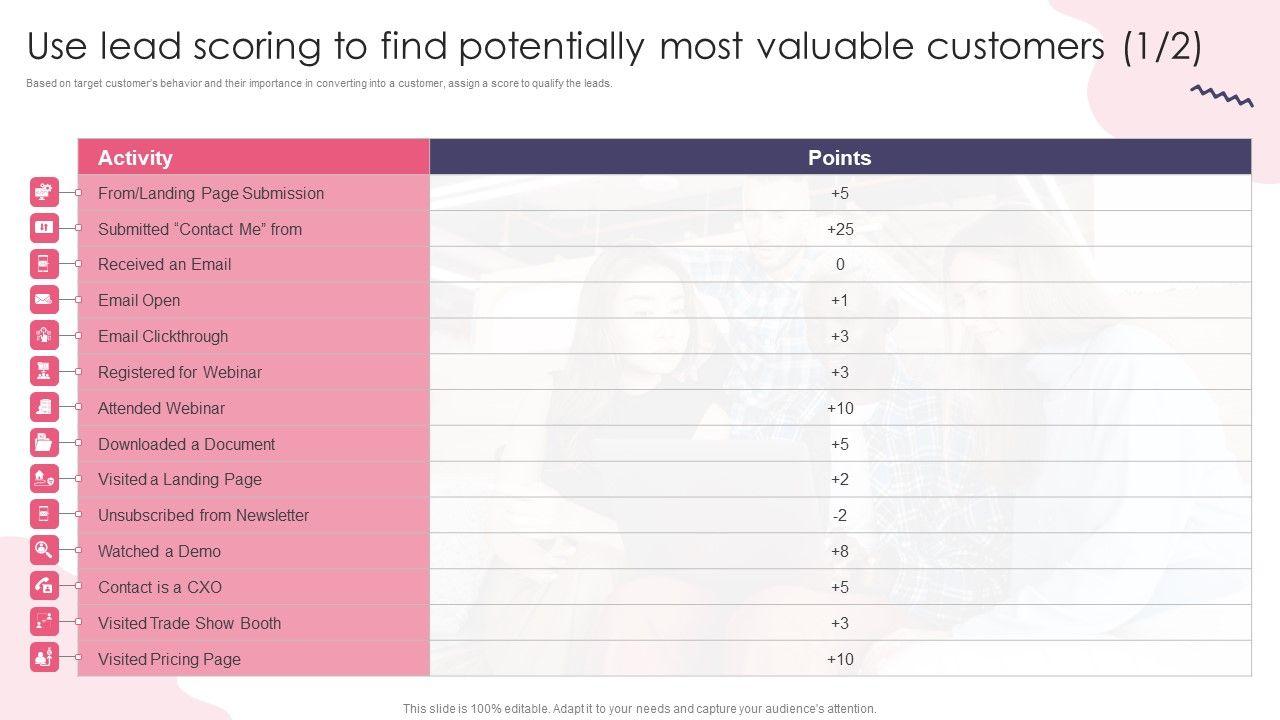Select the Received an Email activity text
This screenshot has height=720, width=1280.
(x=164, y=264)
